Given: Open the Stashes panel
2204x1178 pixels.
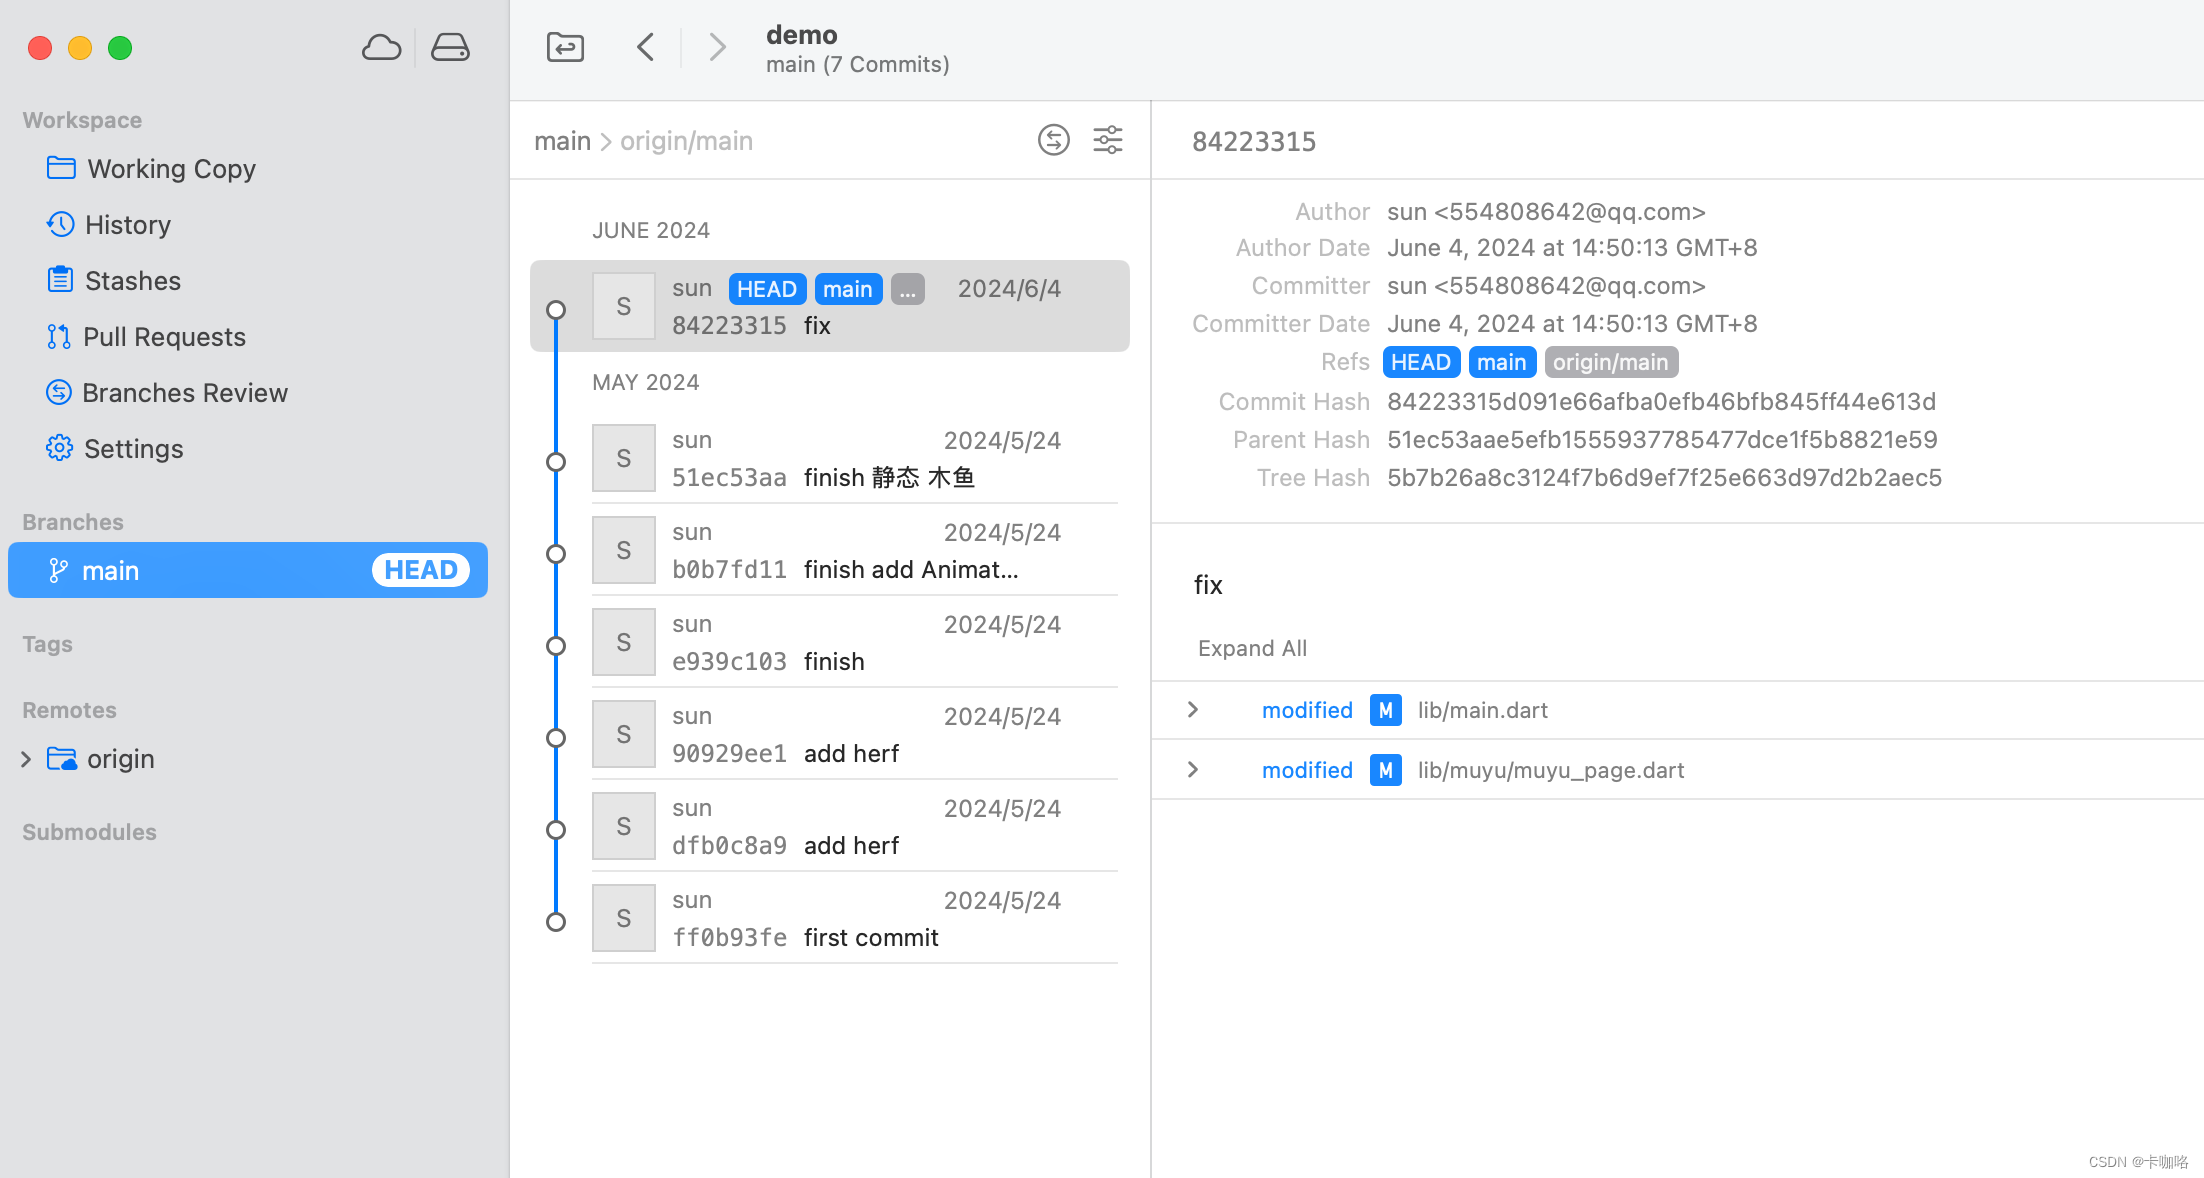Looking at the screenshot, I should pos(132,280).
